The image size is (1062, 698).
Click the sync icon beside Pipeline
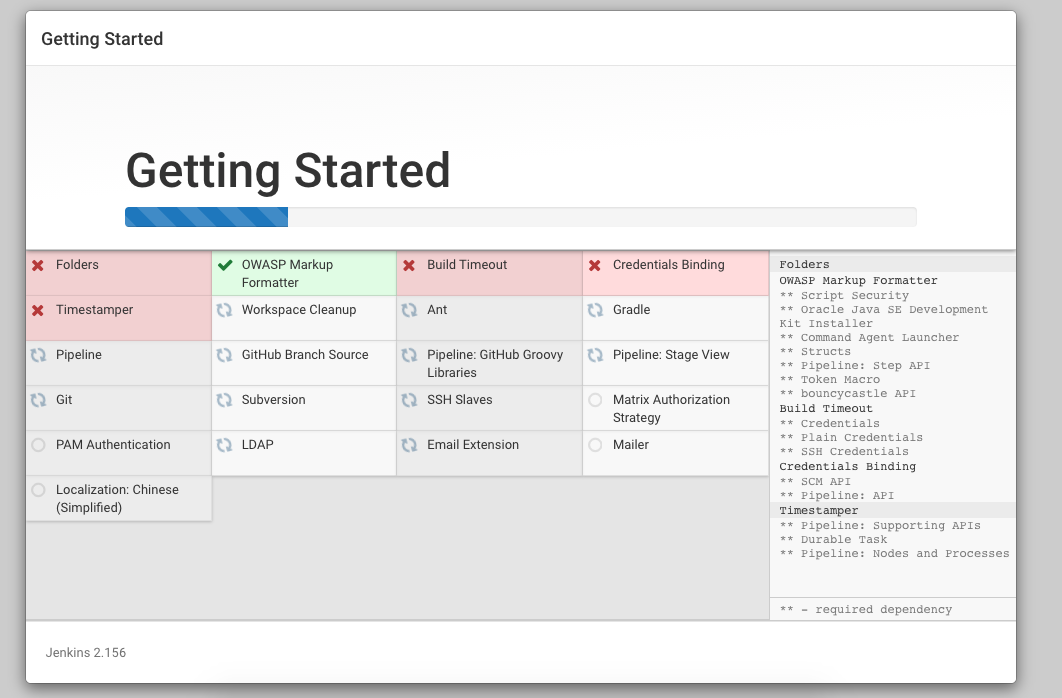point(38,355)
